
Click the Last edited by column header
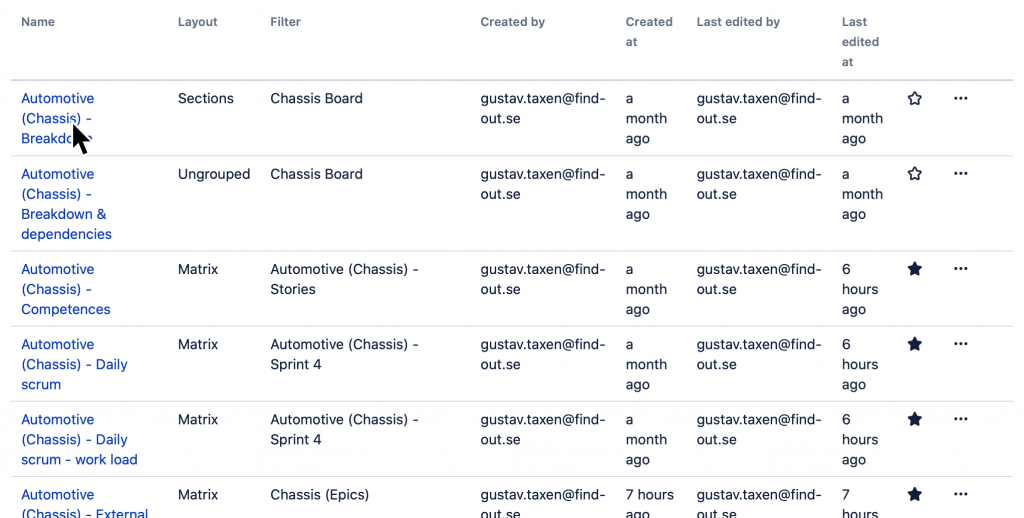click(x=738, y=22)
